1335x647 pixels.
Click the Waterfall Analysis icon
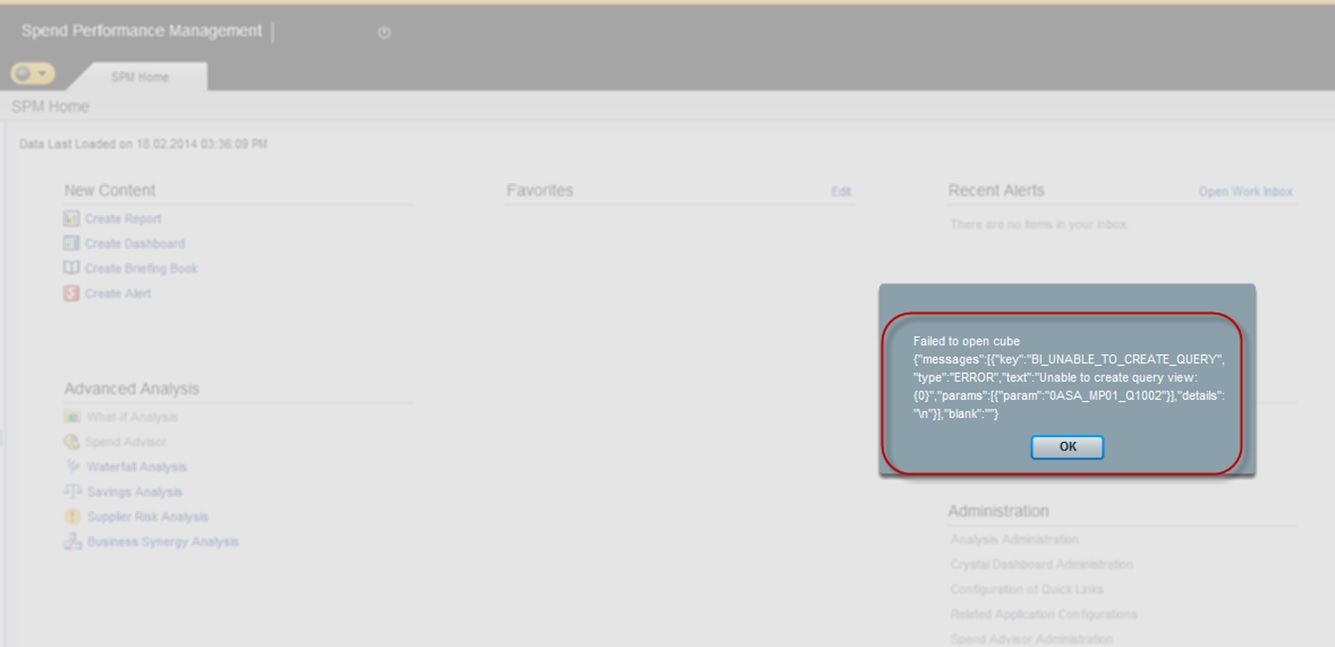[72, 466]
